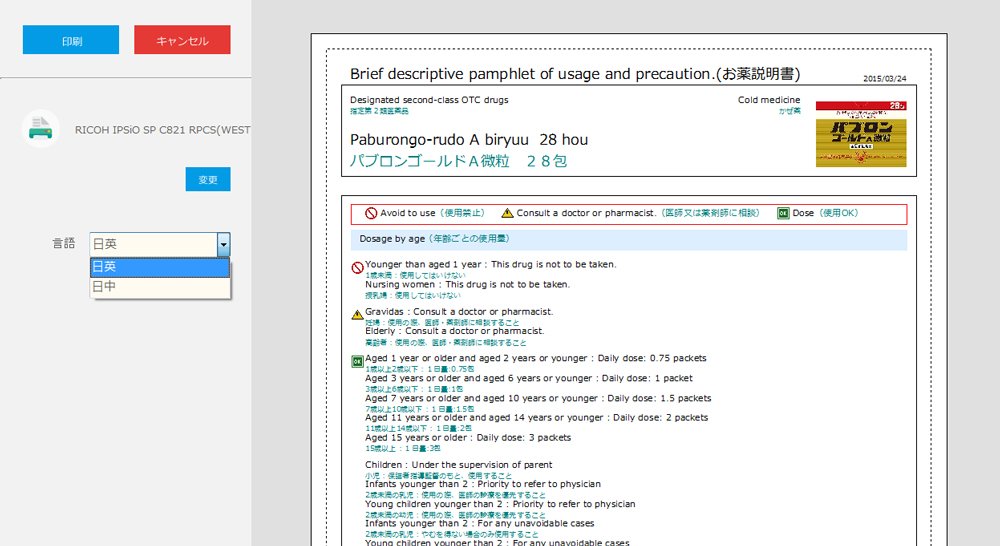Screen dimensions: 1000x546
Task: Click the printer icon beside RICOH IPSiO
Action: [41, 129]
